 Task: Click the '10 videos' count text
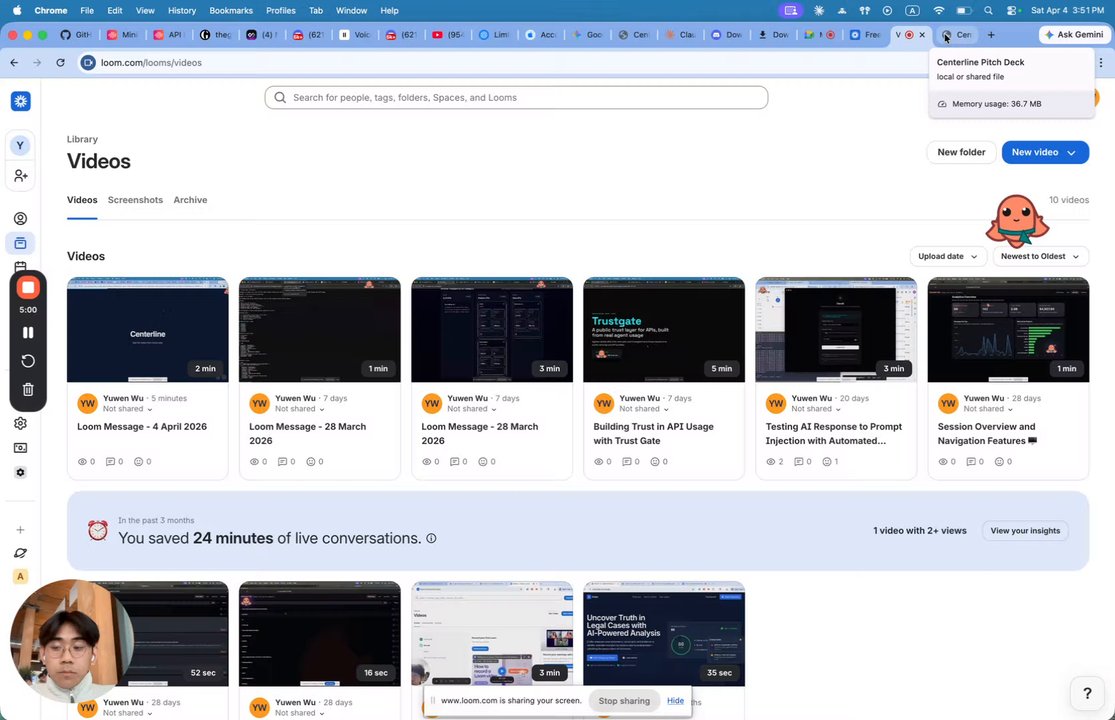[1069, 200]
